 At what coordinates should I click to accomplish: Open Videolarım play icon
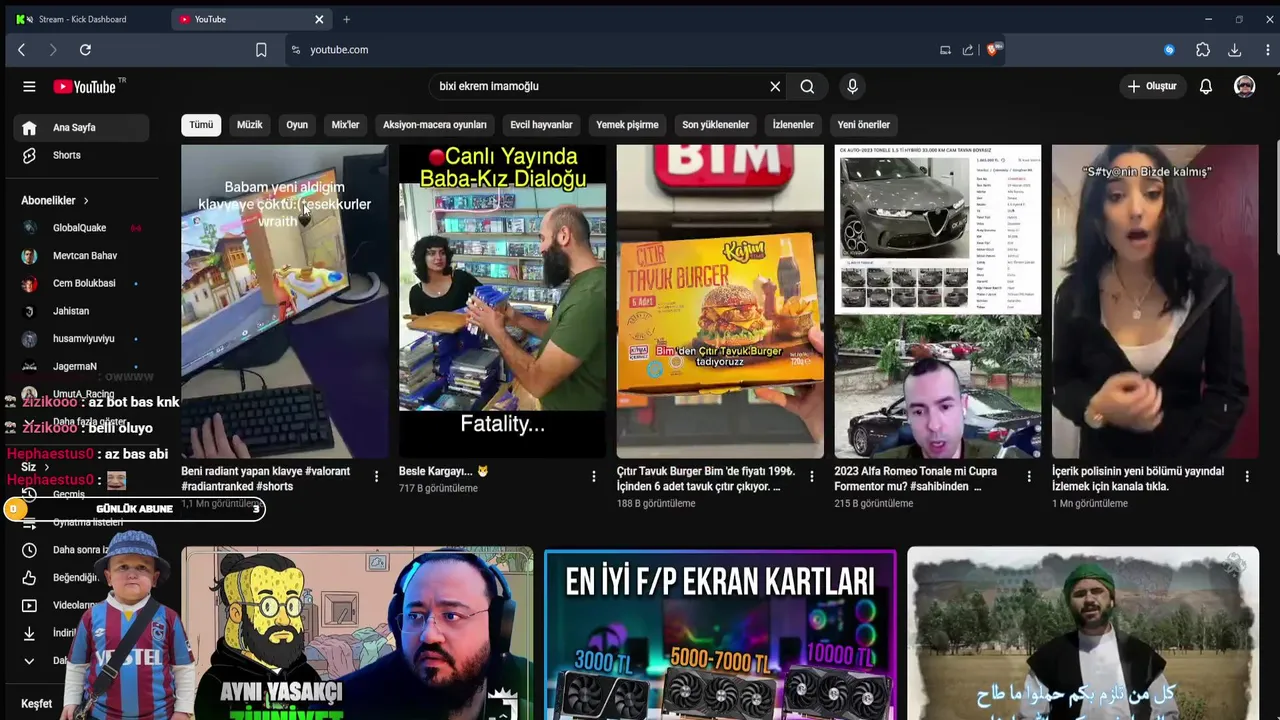pos(29,605)
